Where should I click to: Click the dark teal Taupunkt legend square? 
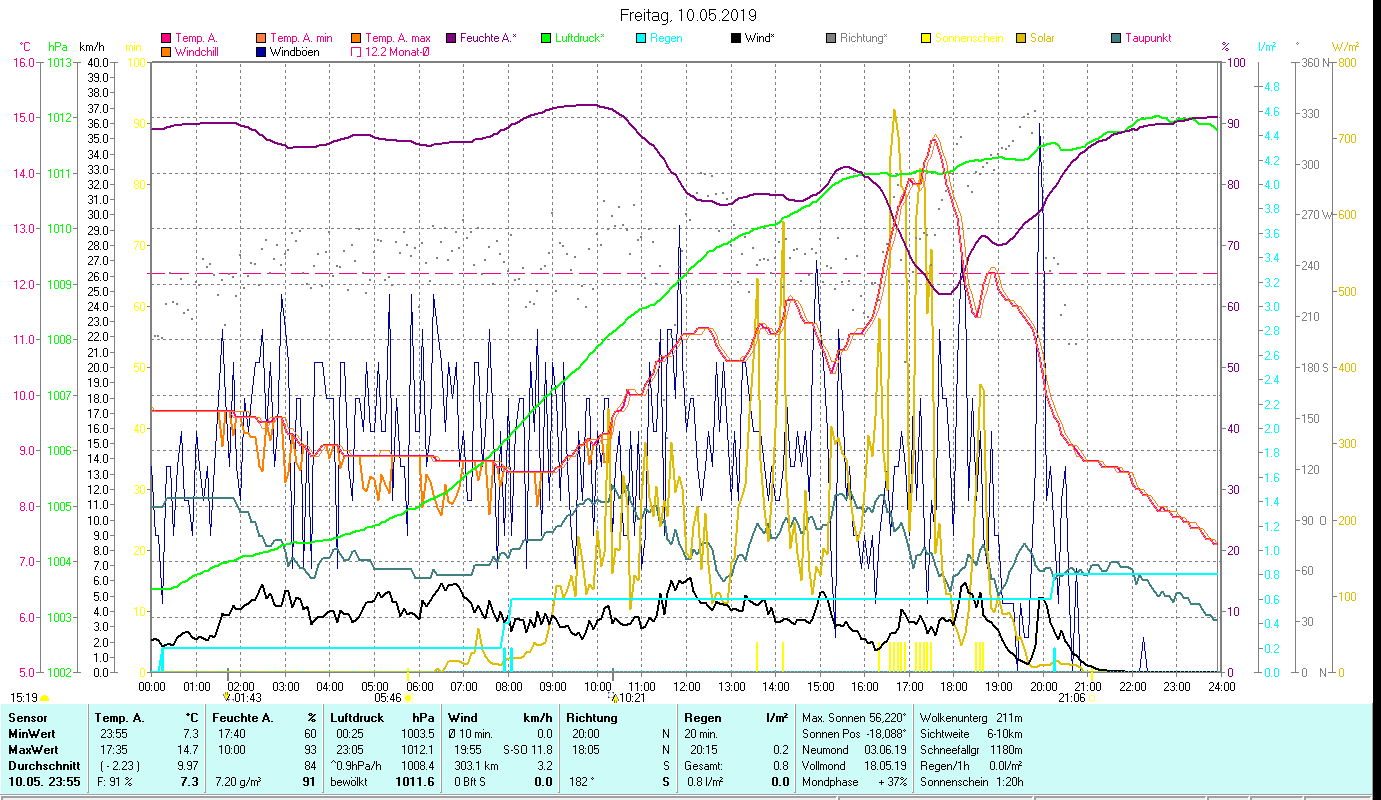pyautogui.click(x=1116, y=38)
